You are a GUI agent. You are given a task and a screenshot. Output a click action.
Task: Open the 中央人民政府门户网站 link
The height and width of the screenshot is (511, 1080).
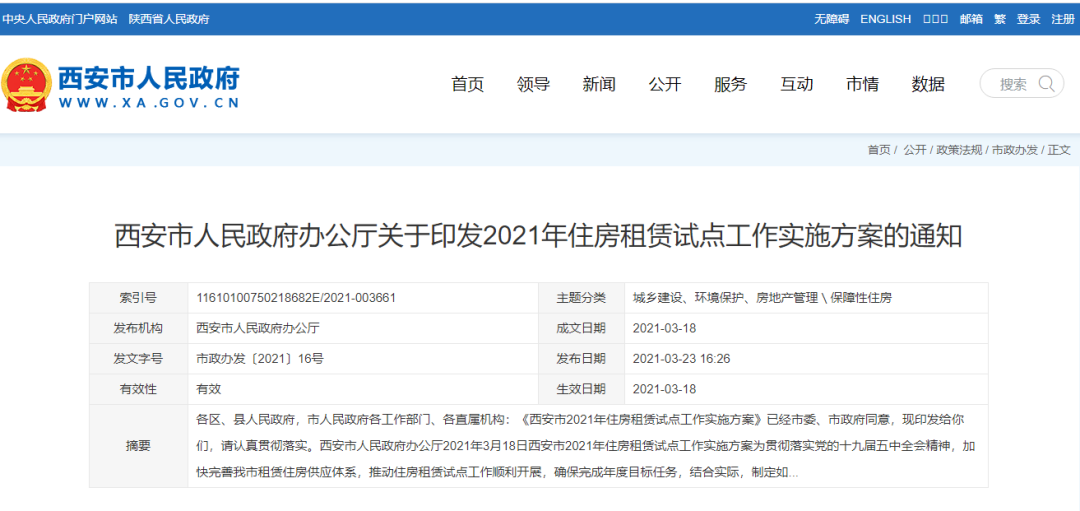click(x=60, y=19)
